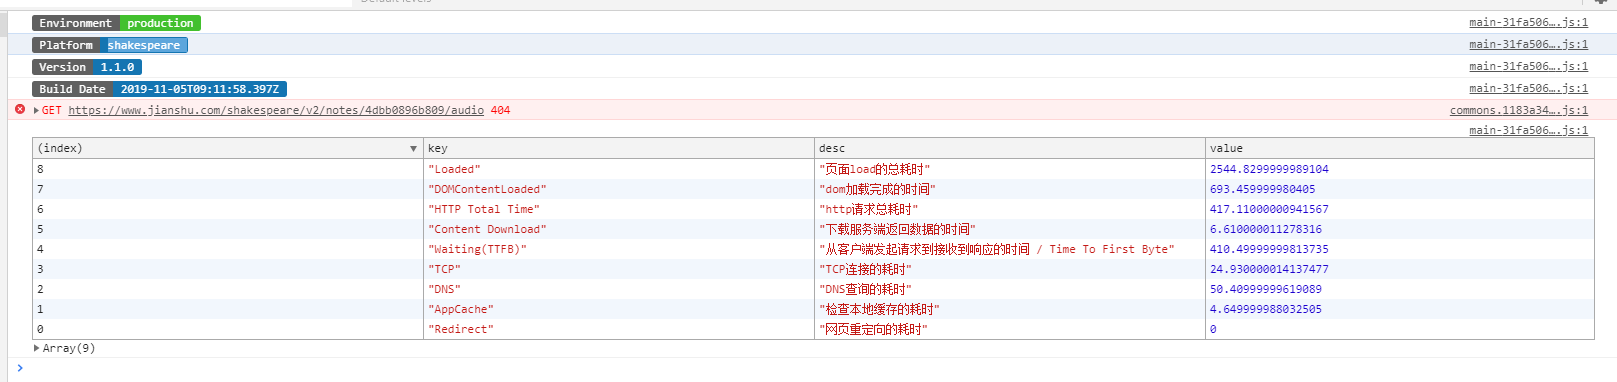This screenshot has width=1617, height=382.
Task: Click index cell 6 in HTTP Total Time row
Action: (x=228, y=209)
